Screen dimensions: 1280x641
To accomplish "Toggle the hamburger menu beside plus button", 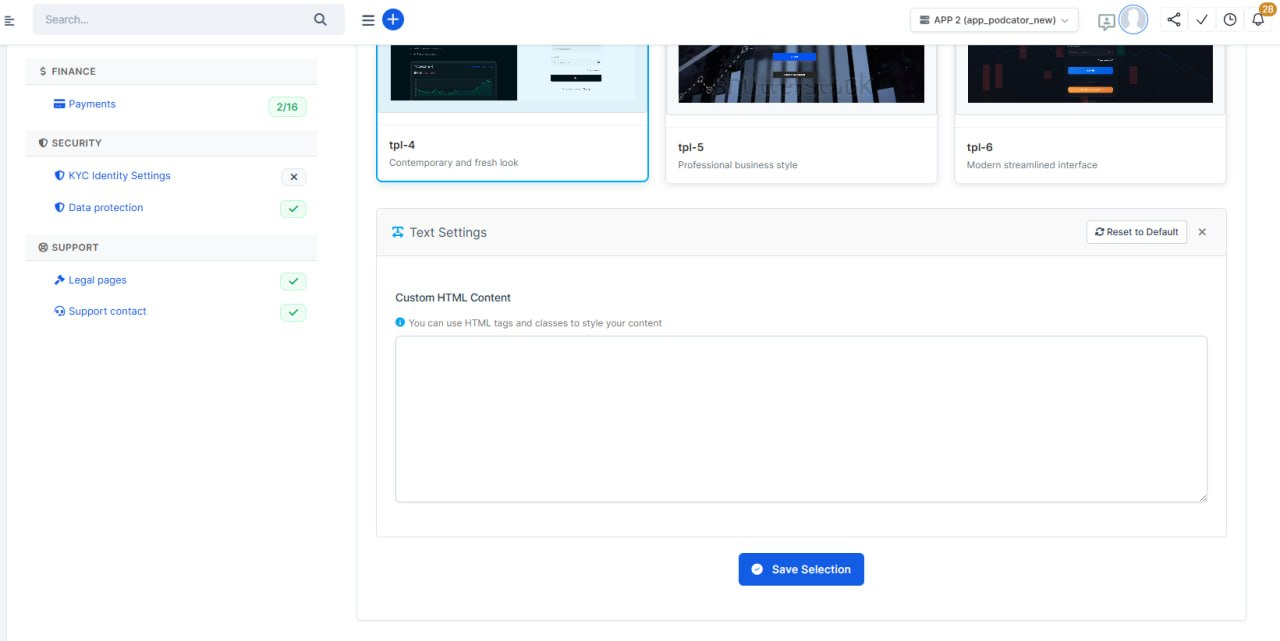I will click(x=368, y=20).
